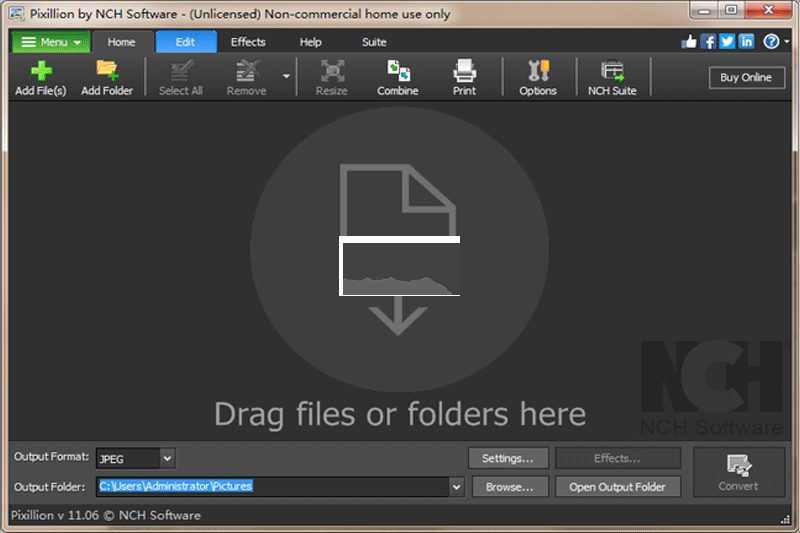Click the Add Folder icon

pos(106,77)
